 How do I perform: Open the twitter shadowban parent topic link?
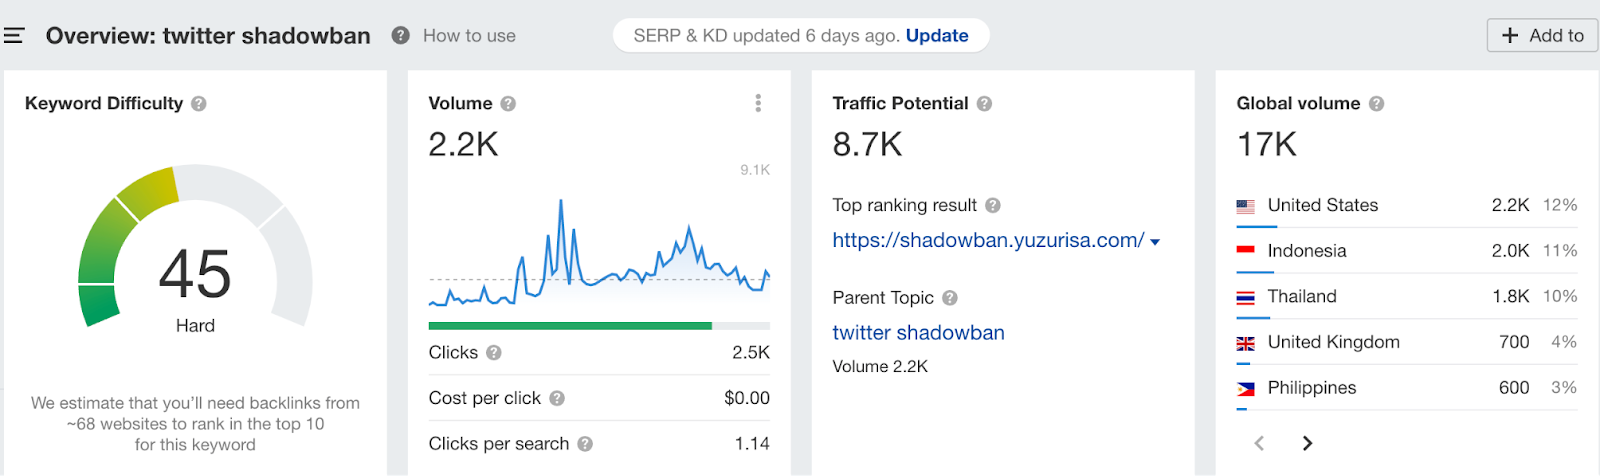[918, 333]
